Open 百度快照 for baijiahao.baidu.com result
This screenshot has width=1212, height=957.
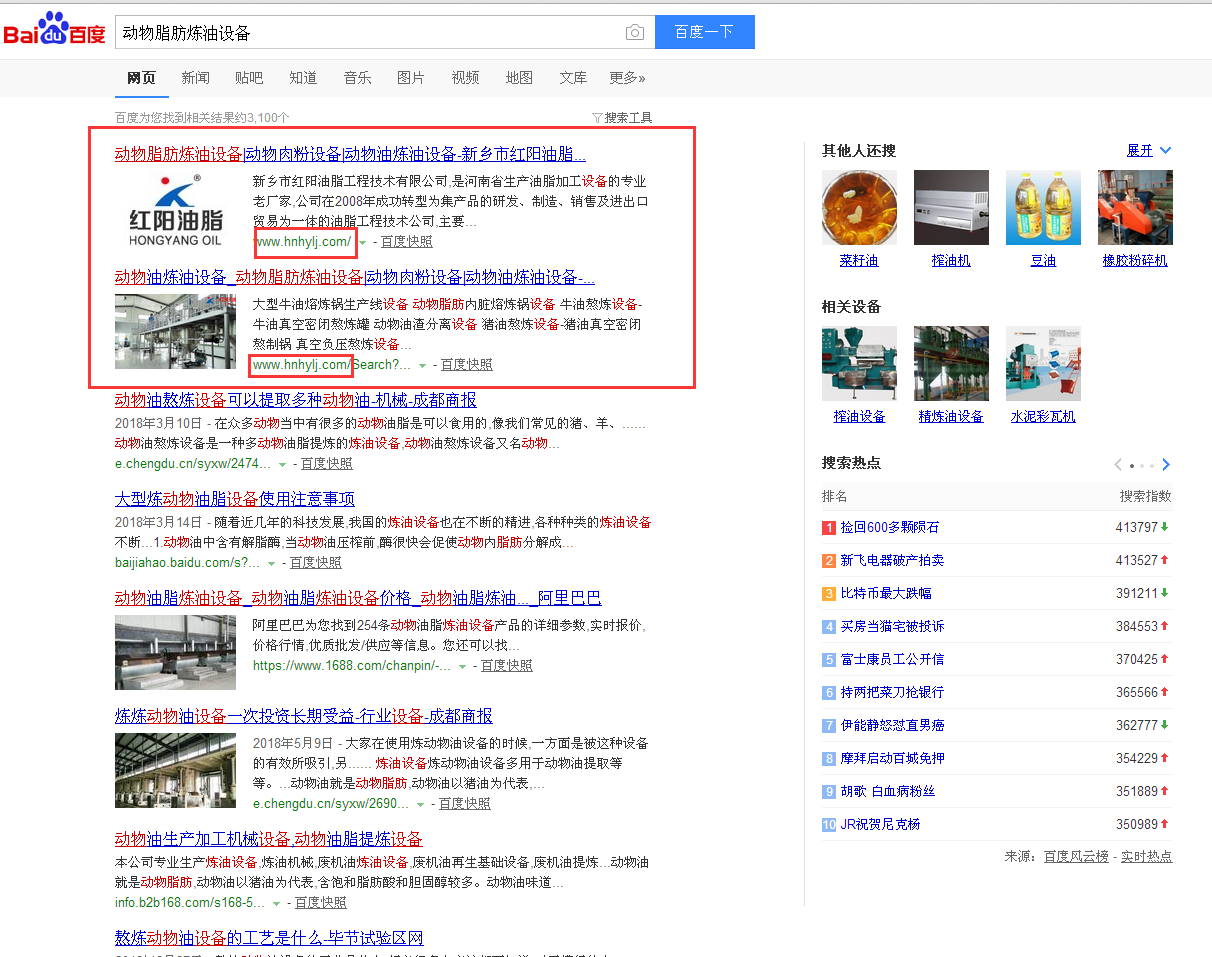click(316, 563)
